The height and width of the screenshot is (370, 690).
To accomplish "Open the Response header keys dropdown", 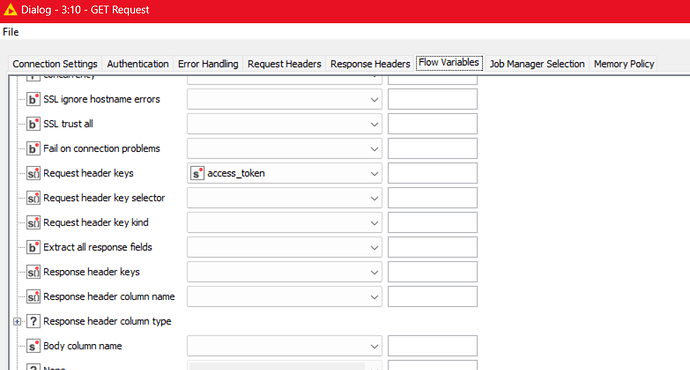I will [x=284, y=272].
